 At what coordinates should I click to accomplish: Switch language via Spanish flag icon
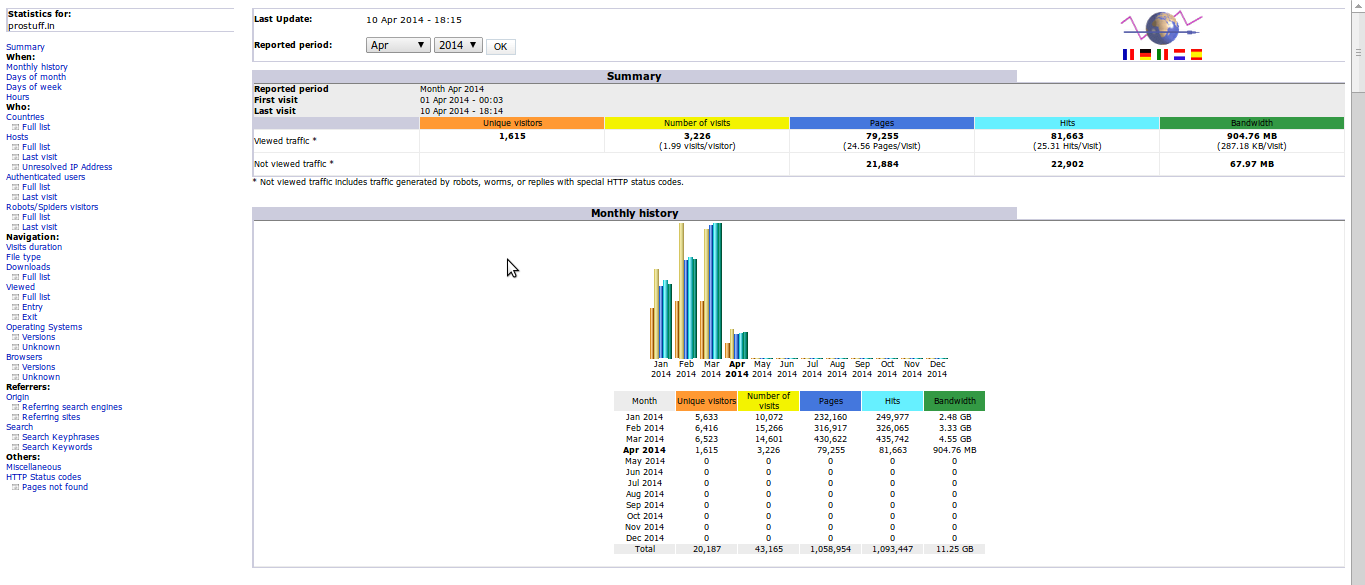1196,55
